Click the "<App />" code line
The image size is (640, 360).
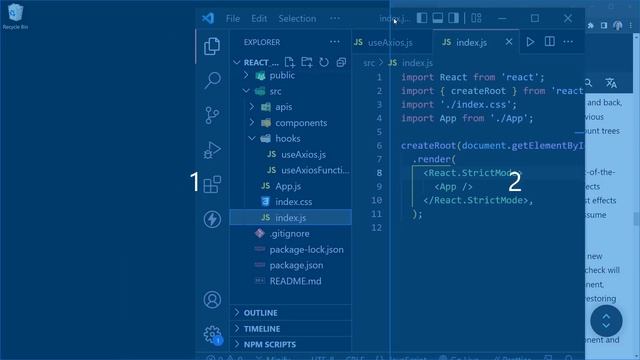coord(453,187)
